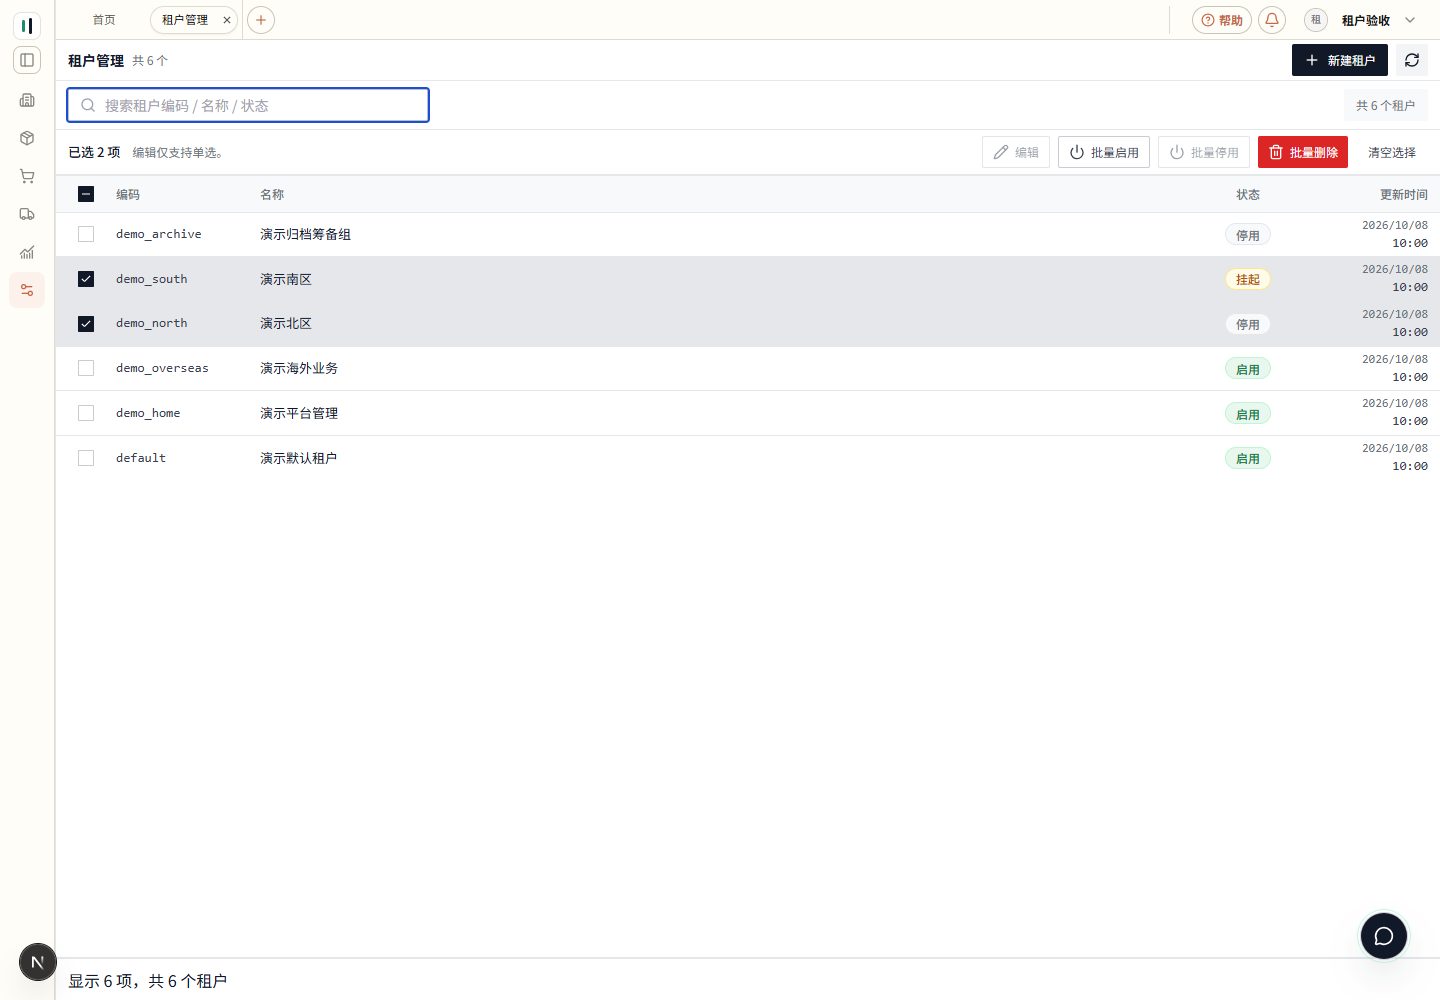Screen dimensions: 1440x1000
Task: Open the package box icon in sidebar
Action: click(x=27, y=138)
